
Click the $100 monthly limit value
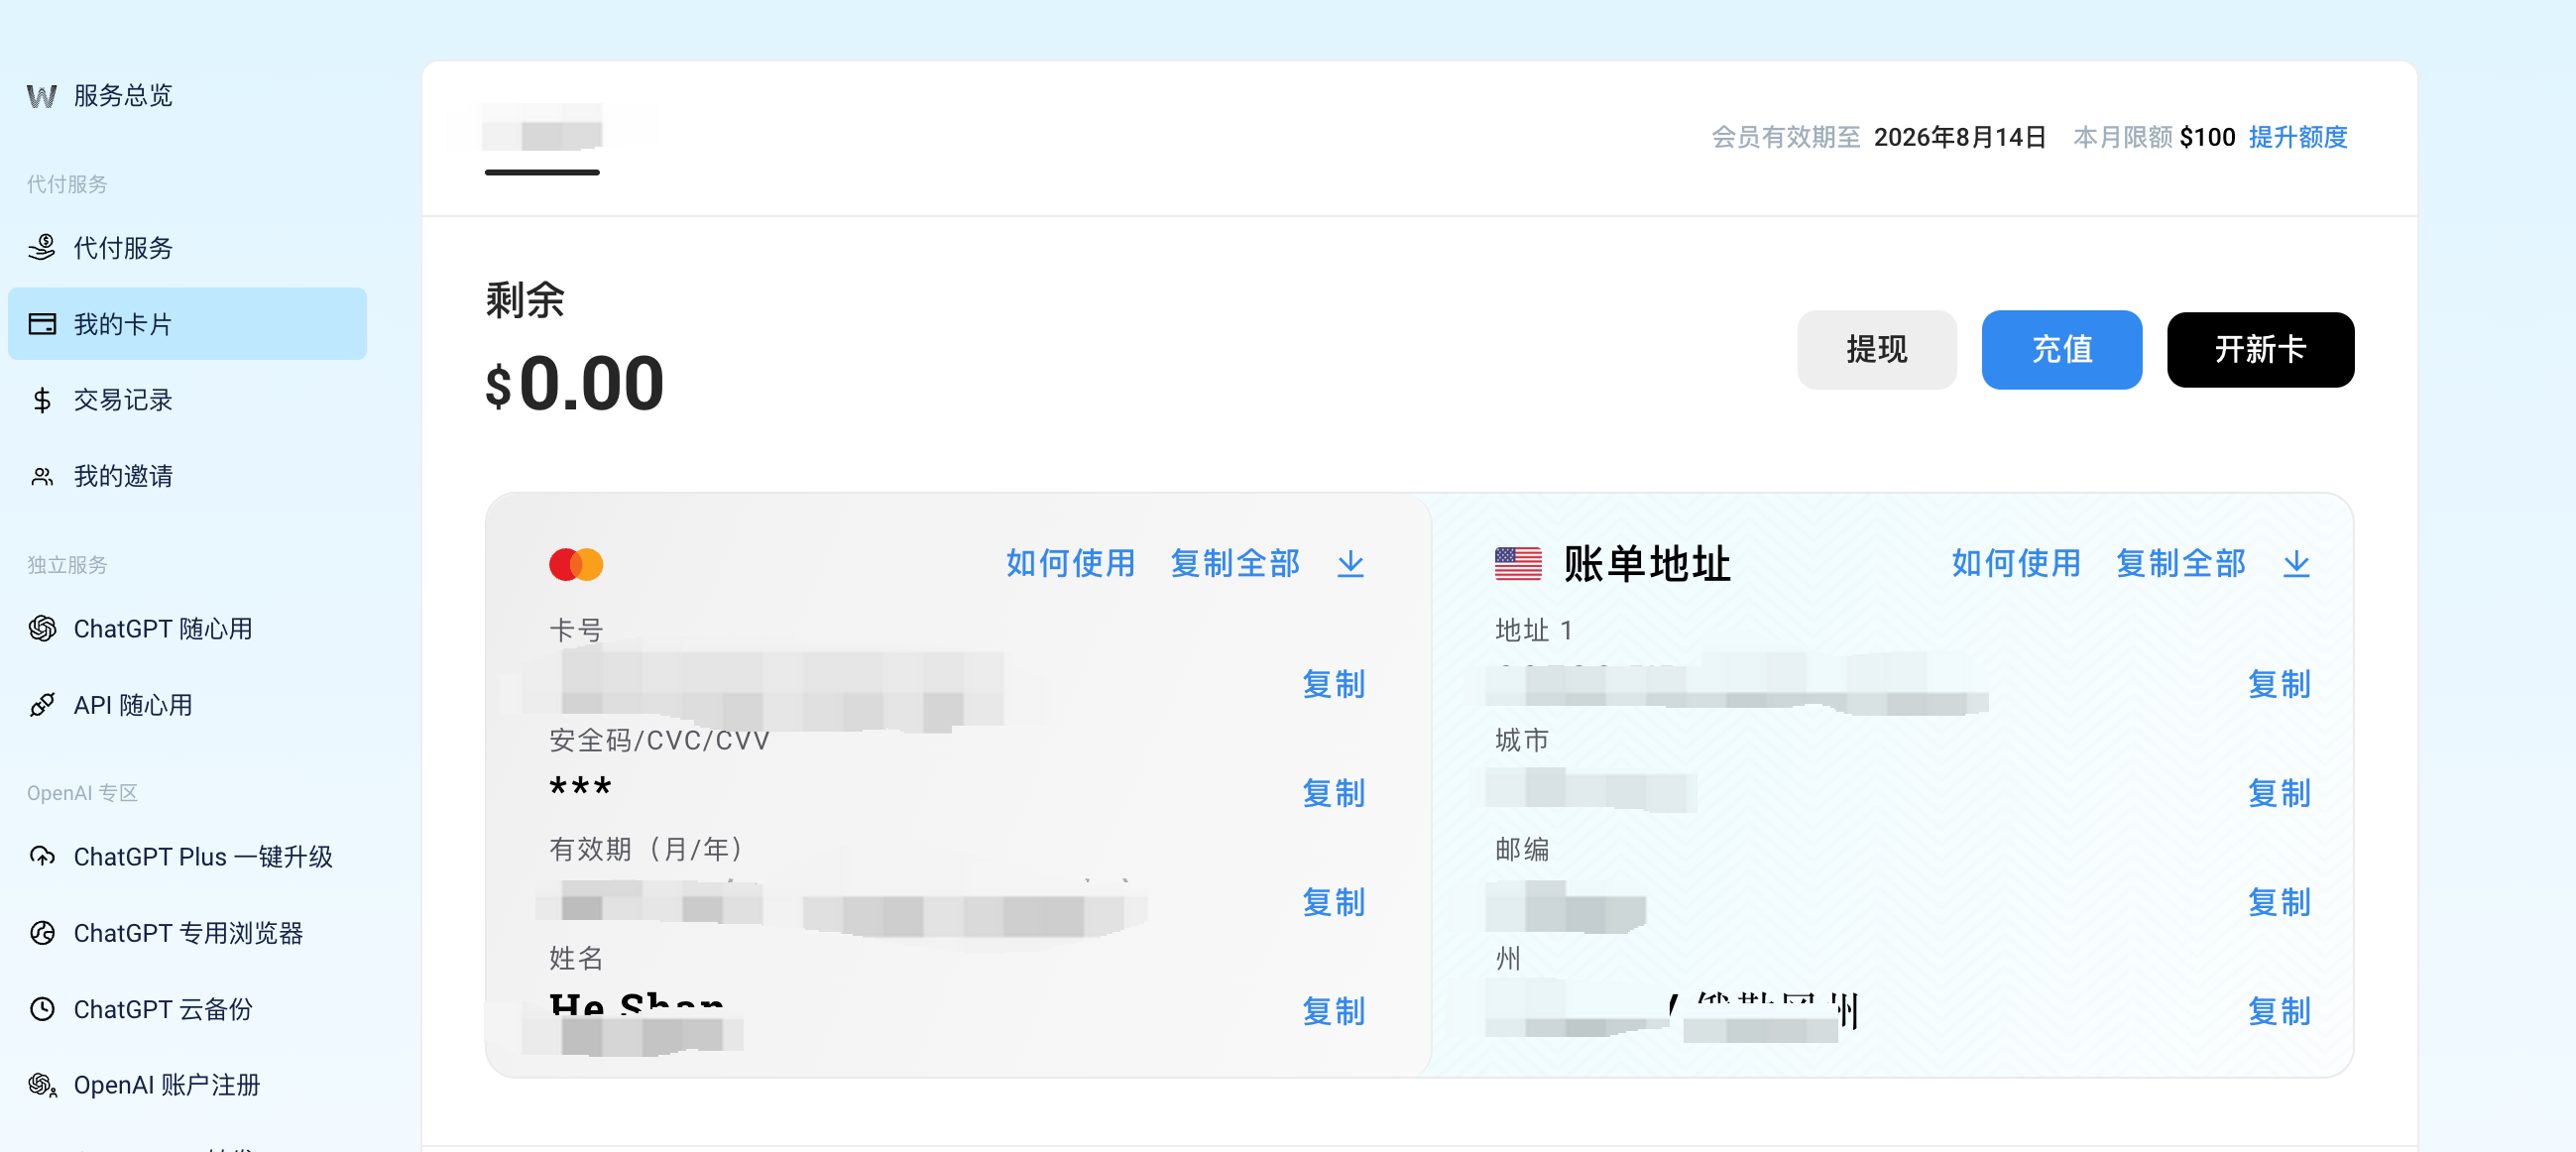2207,137
